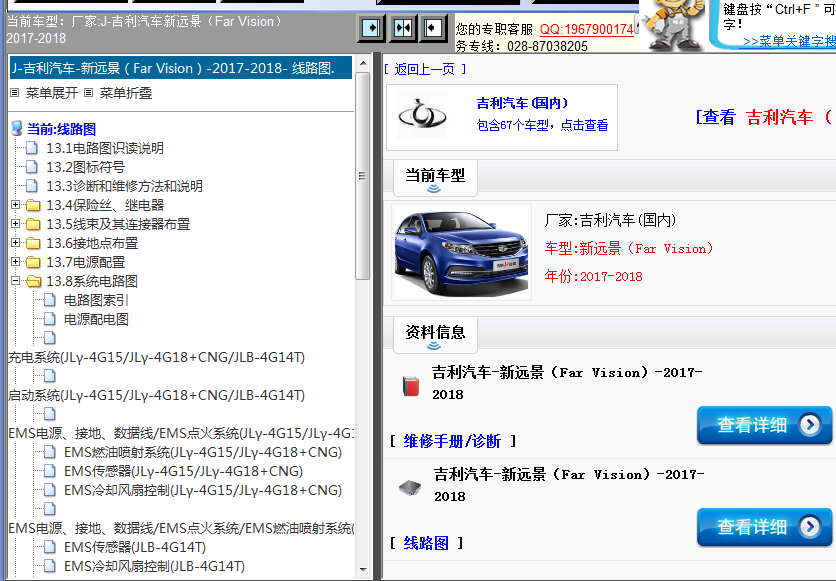The image size is (836, 581).
Task: Open the 线路图 link in 资料信息
Action: point(426,543)
